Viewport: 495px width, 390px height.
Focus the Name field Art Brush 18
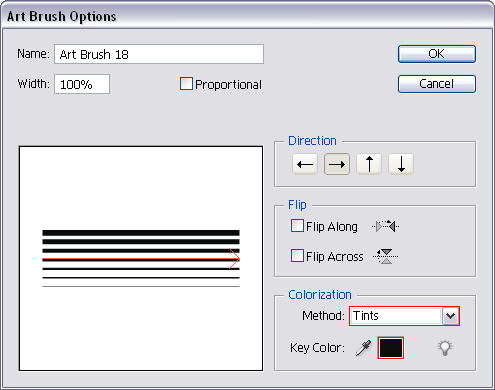pyautogui.click(x=159, y=54)
